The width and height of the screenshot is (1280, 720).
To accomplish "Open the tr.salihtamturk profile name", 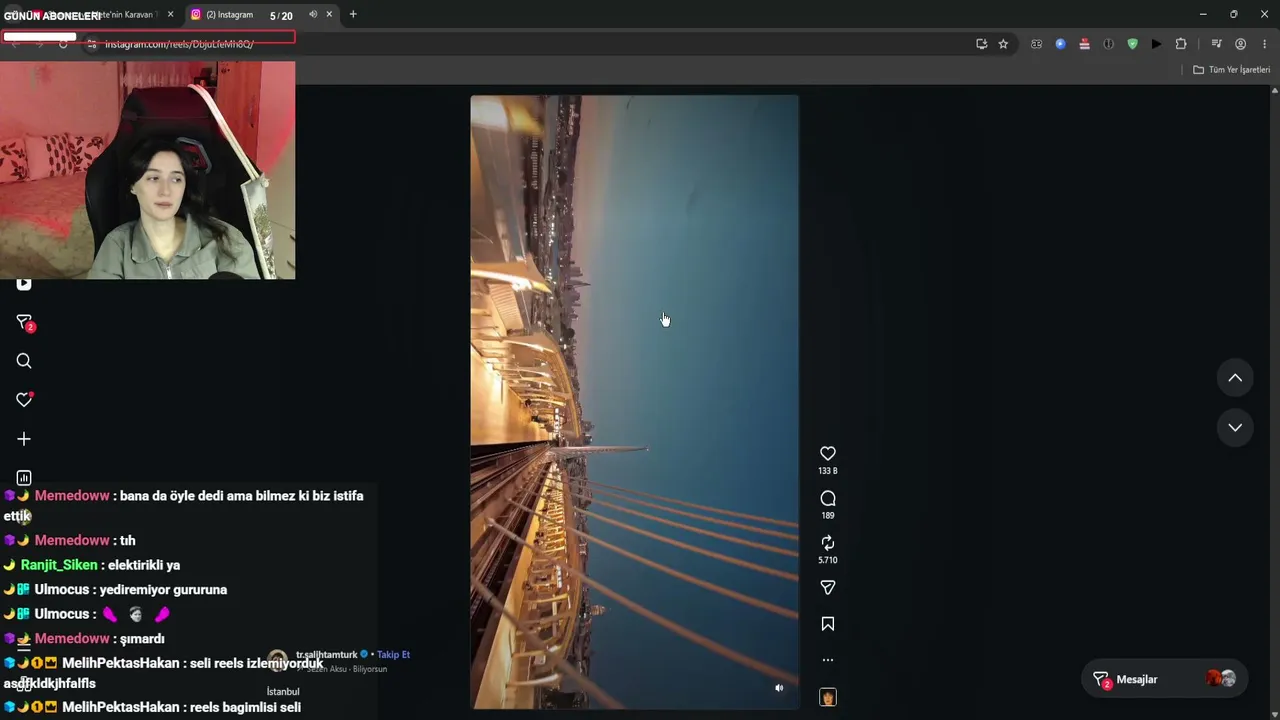I will (326, 655).
